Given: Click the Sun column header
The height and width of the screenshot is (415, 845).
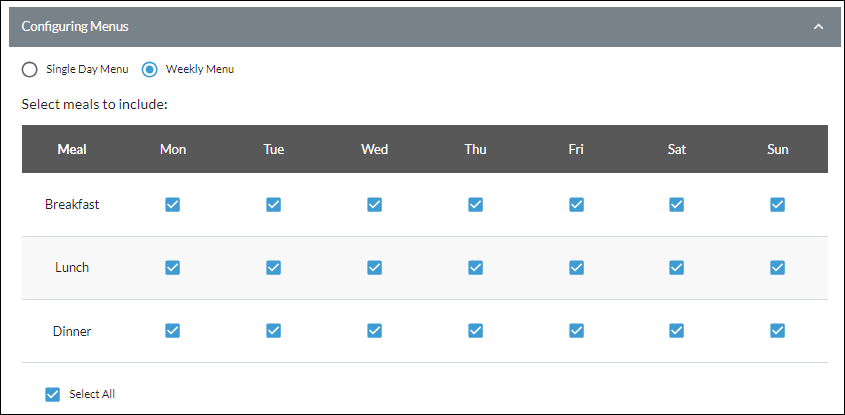Looking at the screenshot, I should point(778,149).
